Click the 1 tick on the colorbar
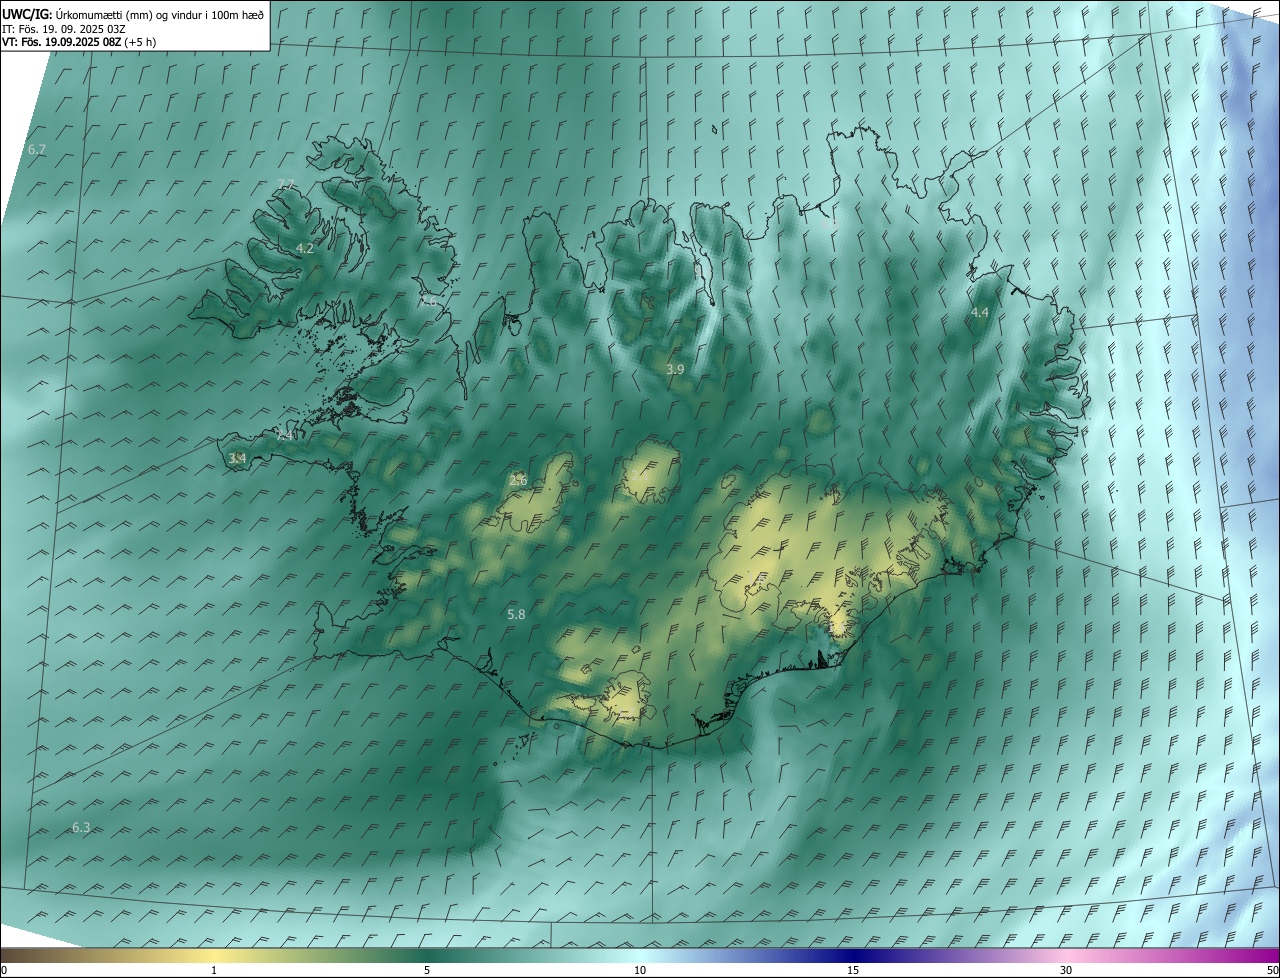 pyautogui.click(x=214, y=971)
